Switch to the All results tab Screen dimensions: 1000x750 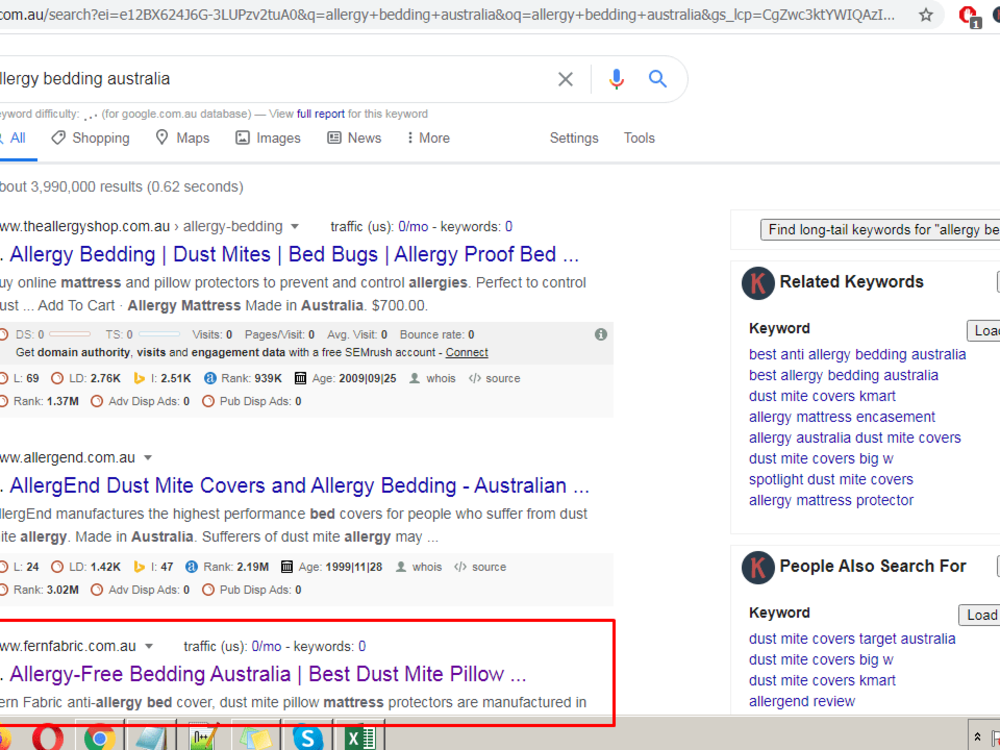[13, 138]
